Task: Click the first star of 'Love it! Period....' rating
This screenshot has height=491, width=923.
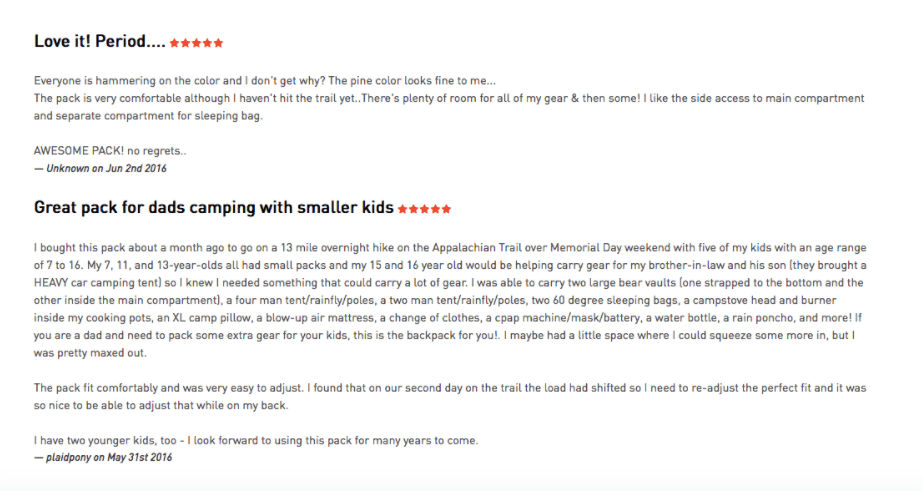Action: pyautogui.click(x=174, y=43)
